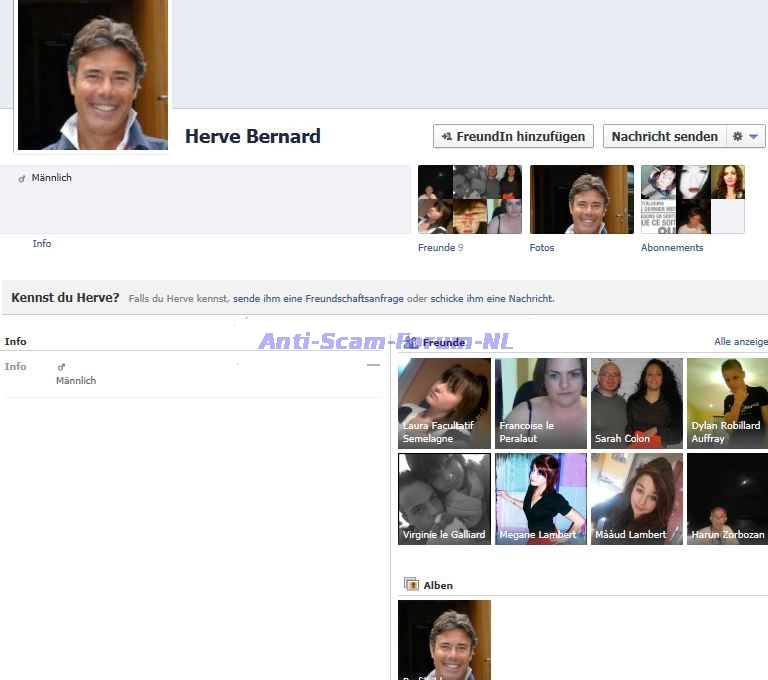Open the Freunde 9 friends list link
Screen dimensions: 768x680
(x=440, y=248)
